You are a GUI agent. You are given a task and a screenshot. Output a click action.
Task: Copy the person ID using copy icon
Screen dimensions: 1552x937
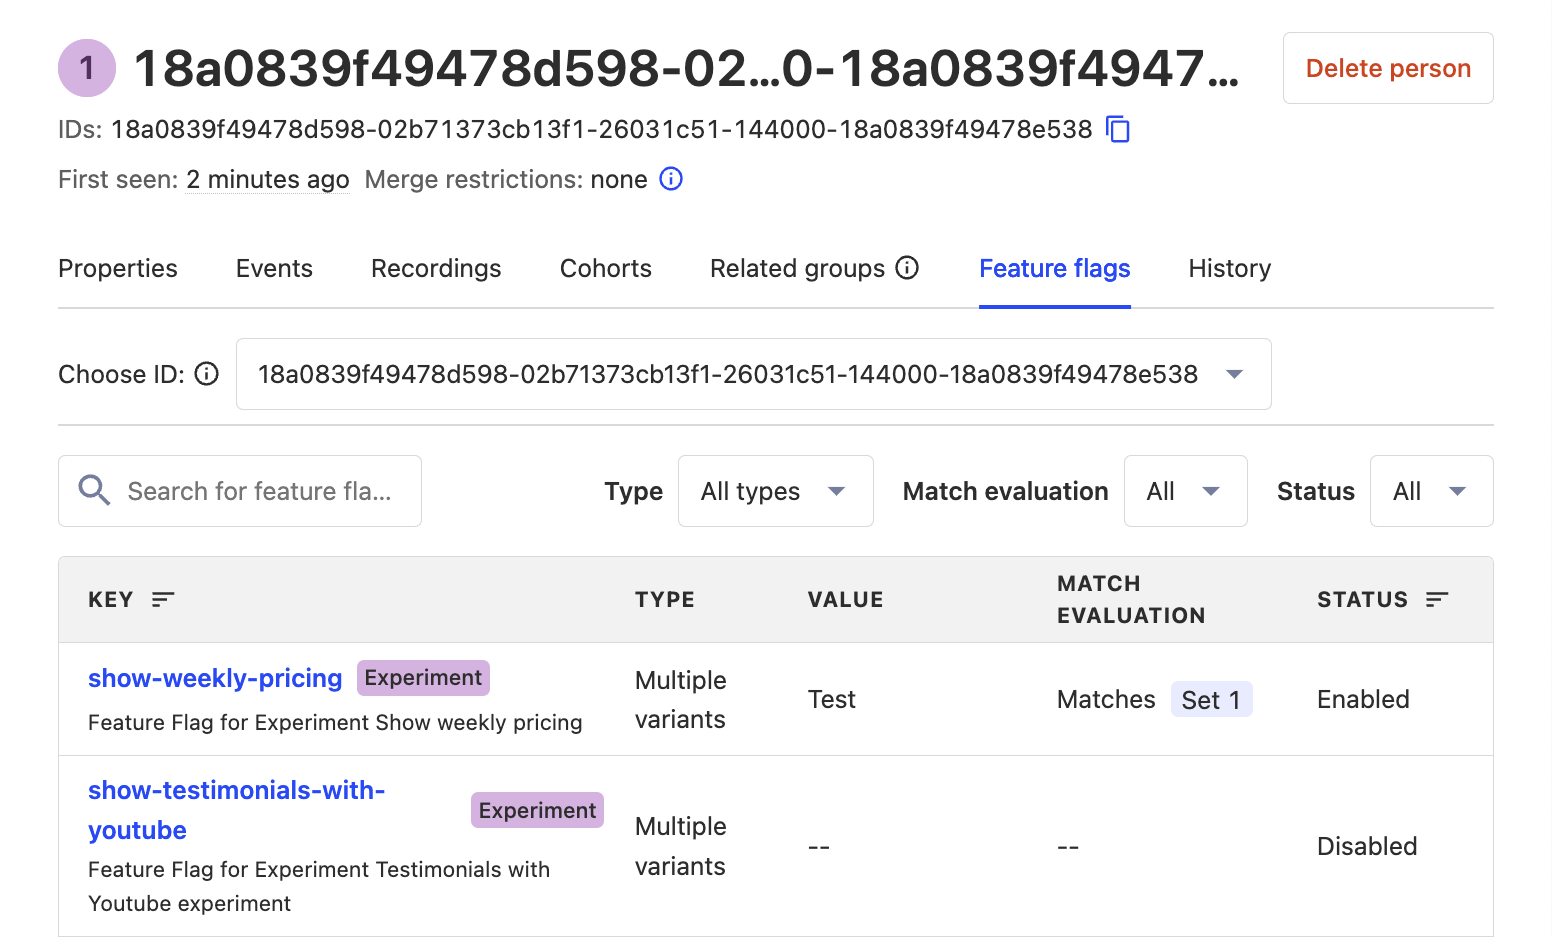pyautogui.click(x=1118, y=130)
